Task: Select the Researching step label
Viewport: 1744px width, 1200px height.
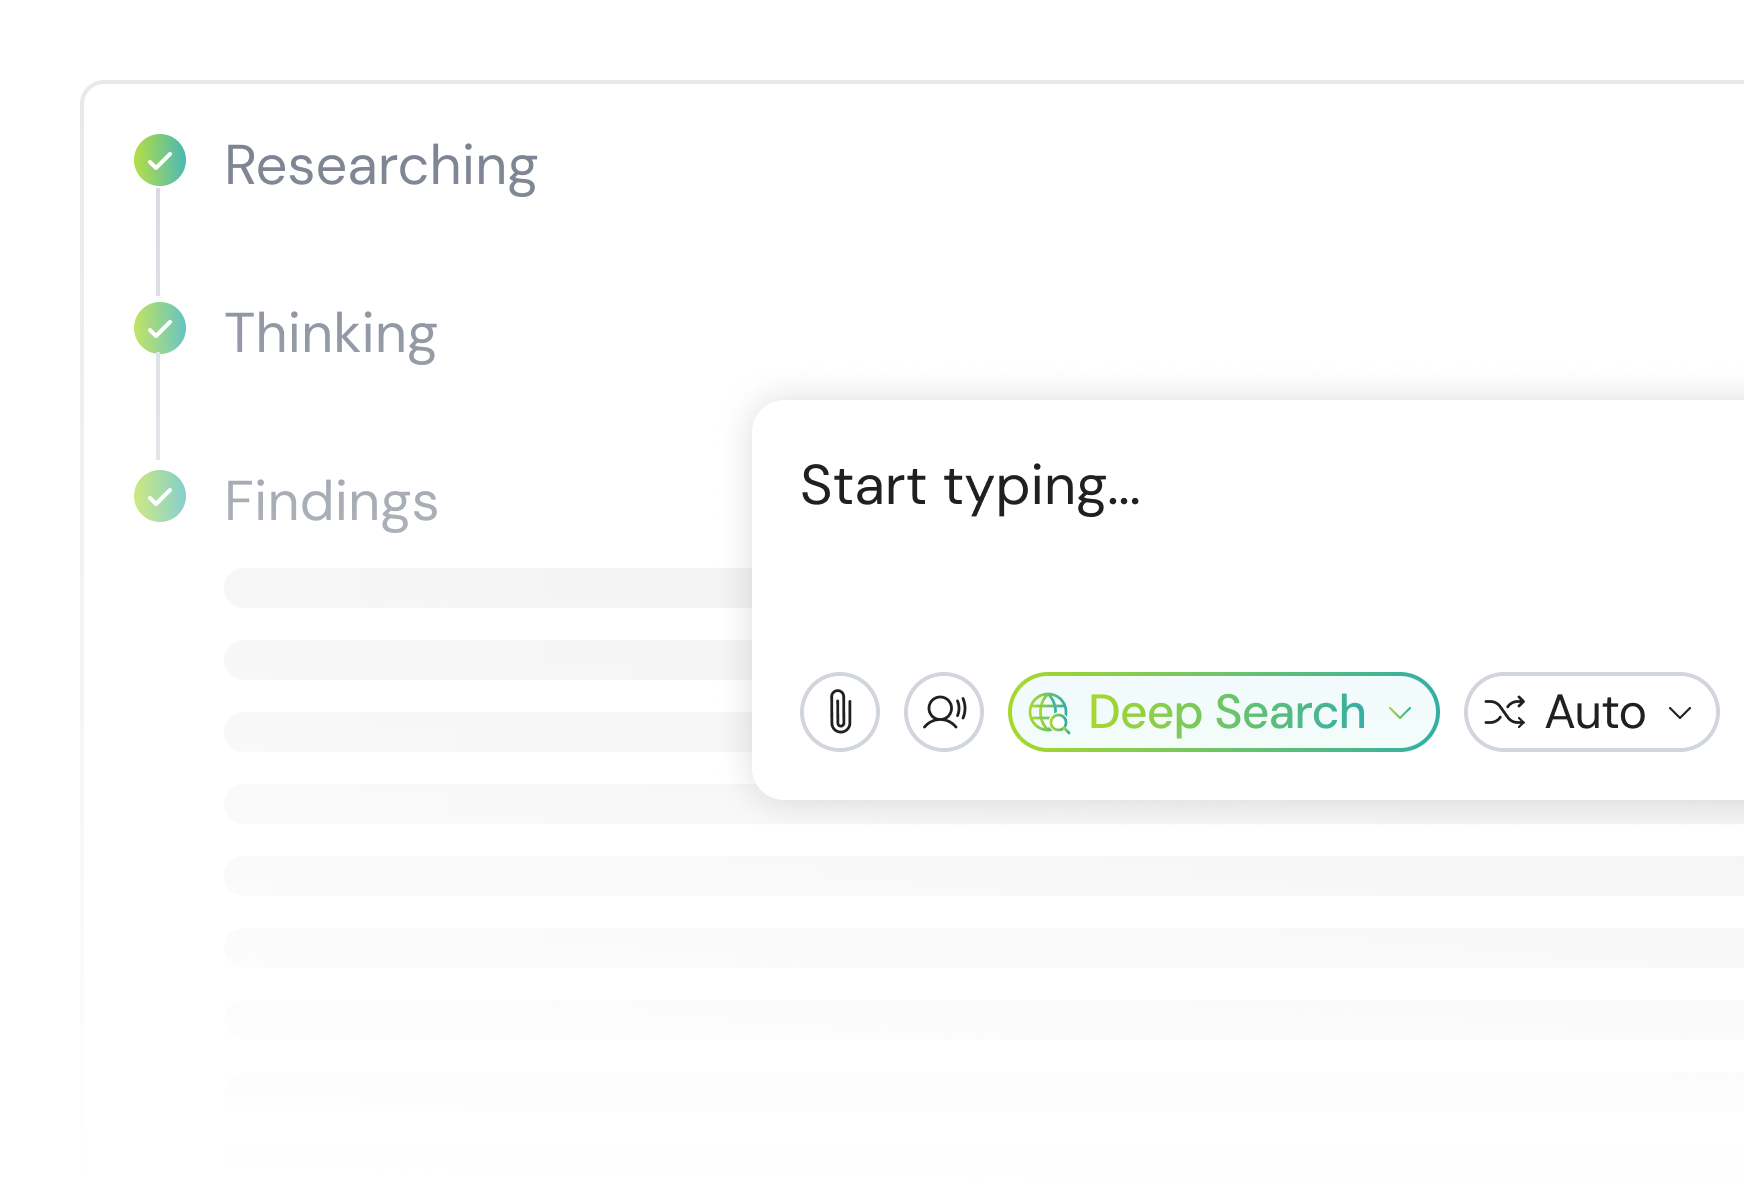Action: [x=381, y=163]
